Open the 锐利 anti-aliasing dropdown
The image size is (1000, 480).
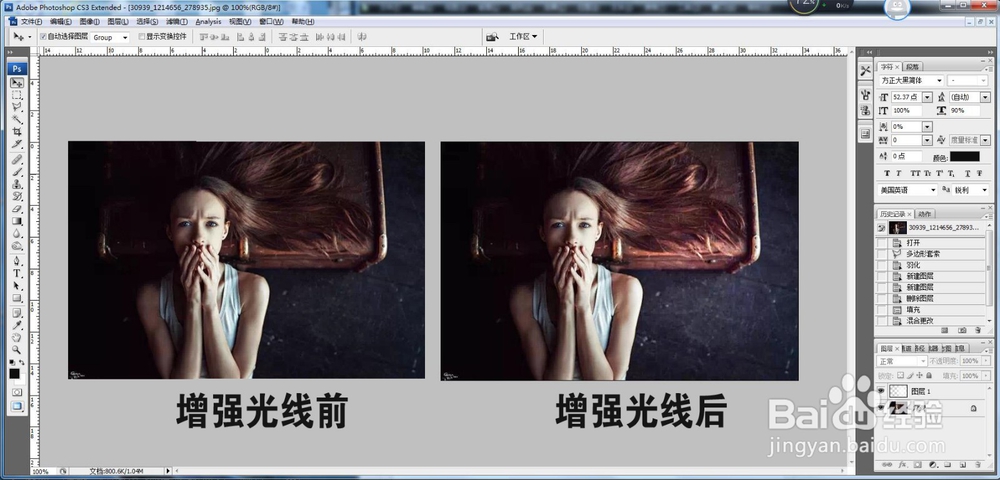coord(970,190)
